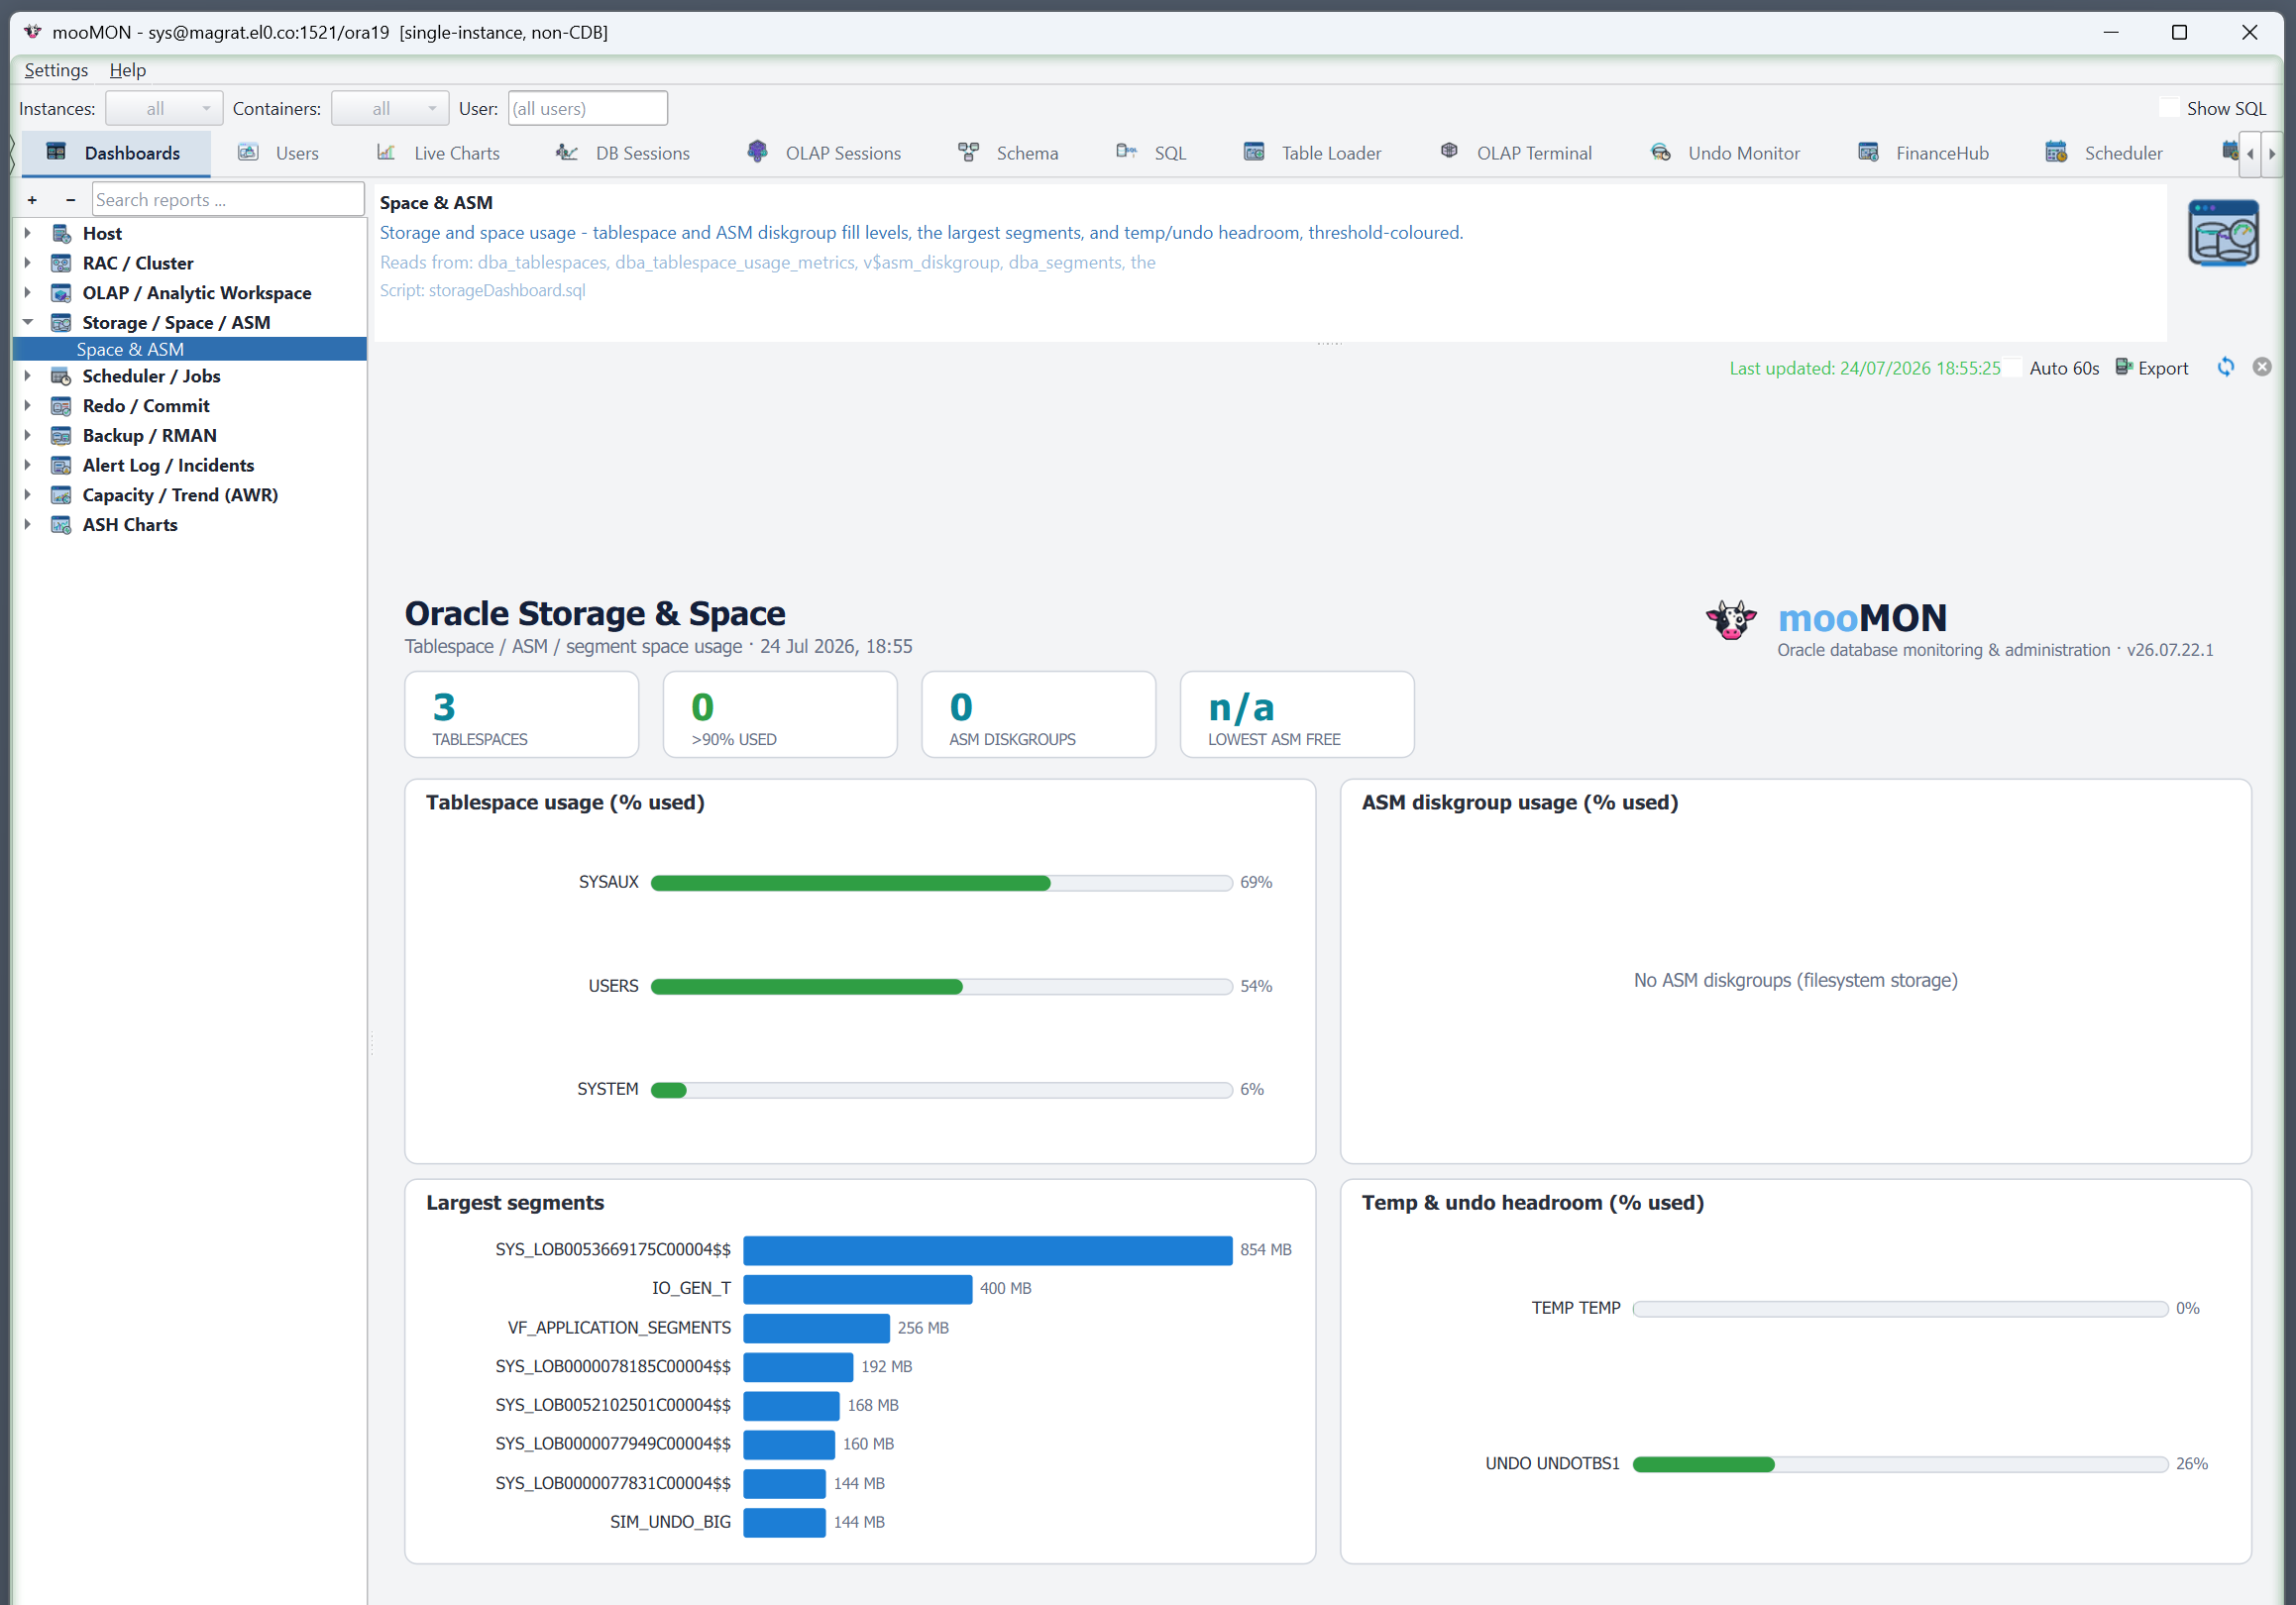Toggle the Auto 60s refresh checkbox
This screenshot has height=1605, width=2296.
pos(2012,368)
